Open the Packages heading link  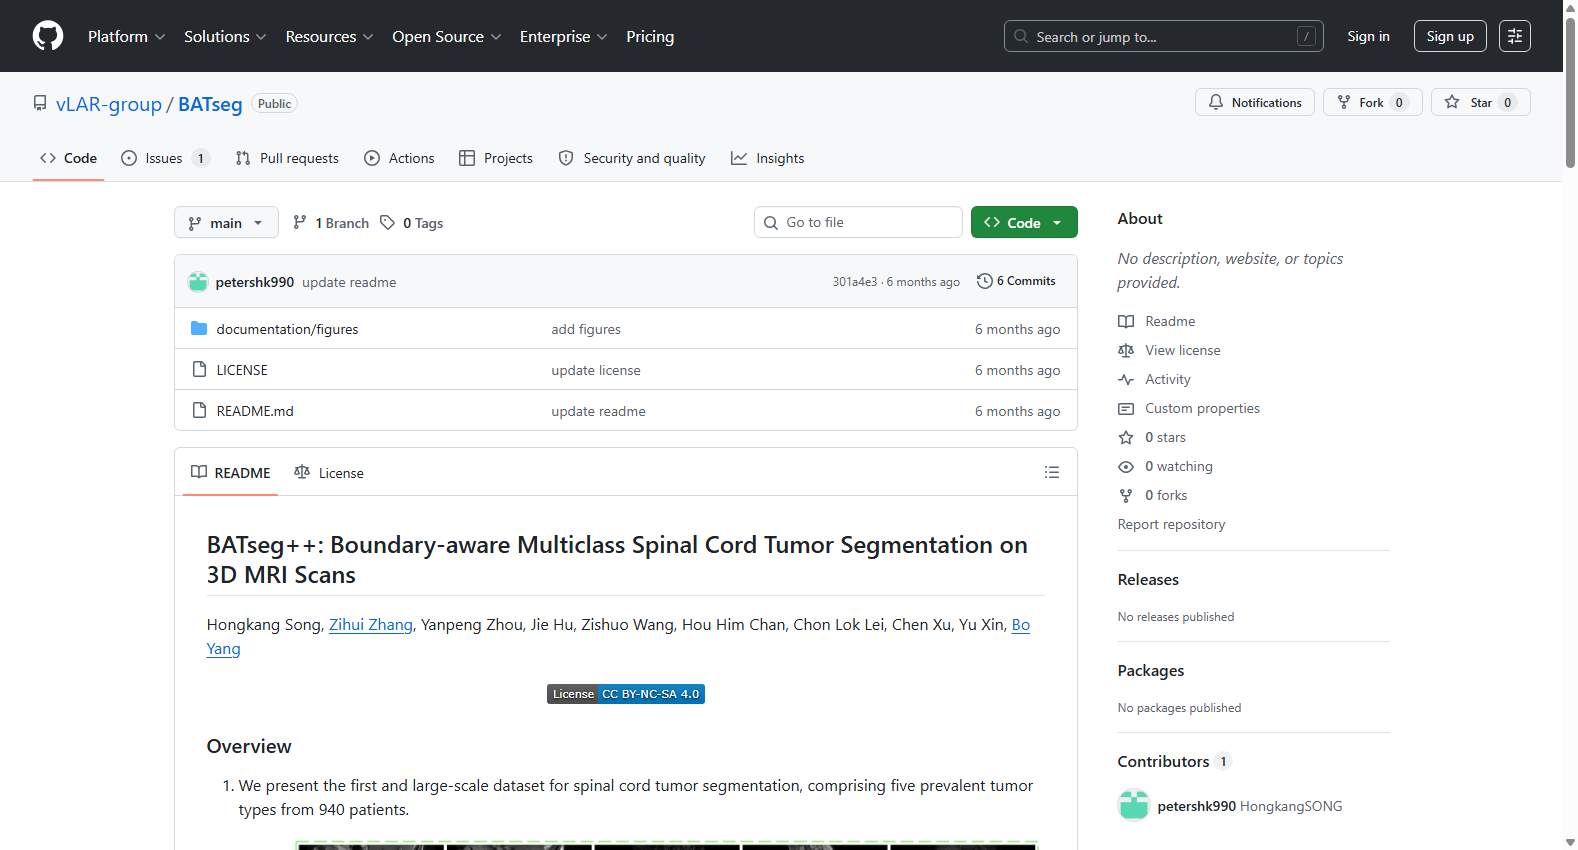click(1151, 670)
